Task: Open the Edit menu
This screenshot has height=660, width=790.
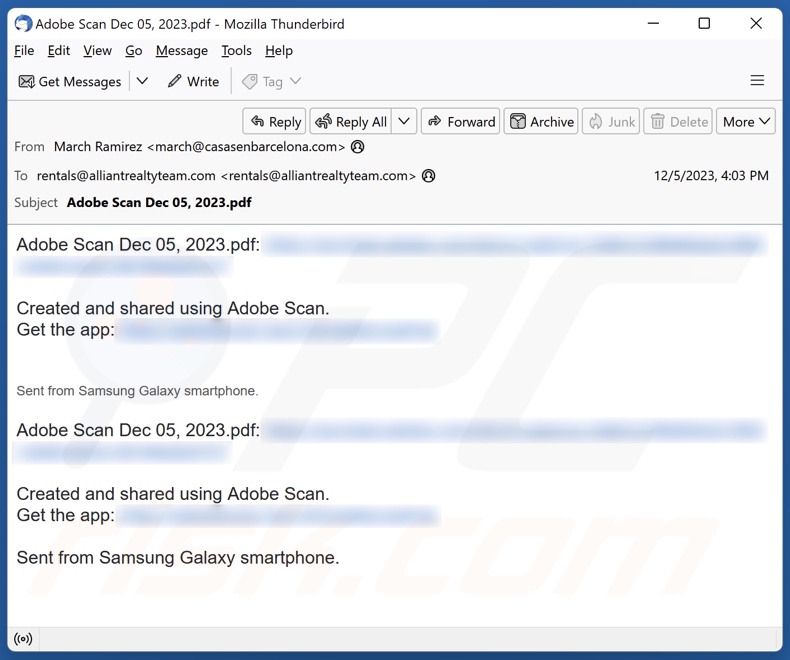Action: click(x=58, y=51)
